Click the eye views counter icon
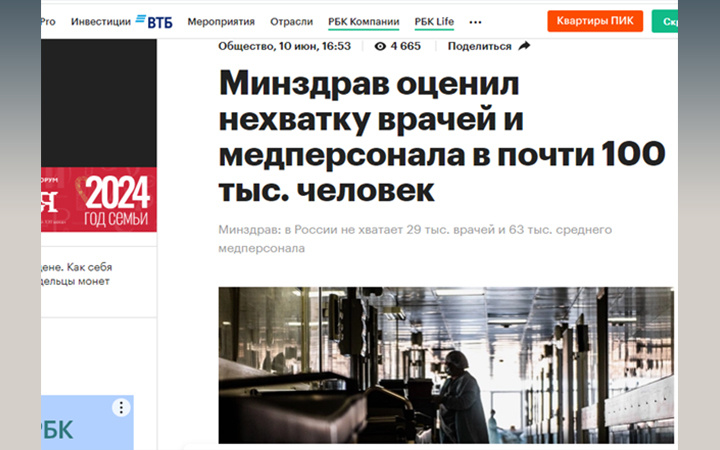The height and width of the screenshot is (450, 720). [x=380, y=46]
